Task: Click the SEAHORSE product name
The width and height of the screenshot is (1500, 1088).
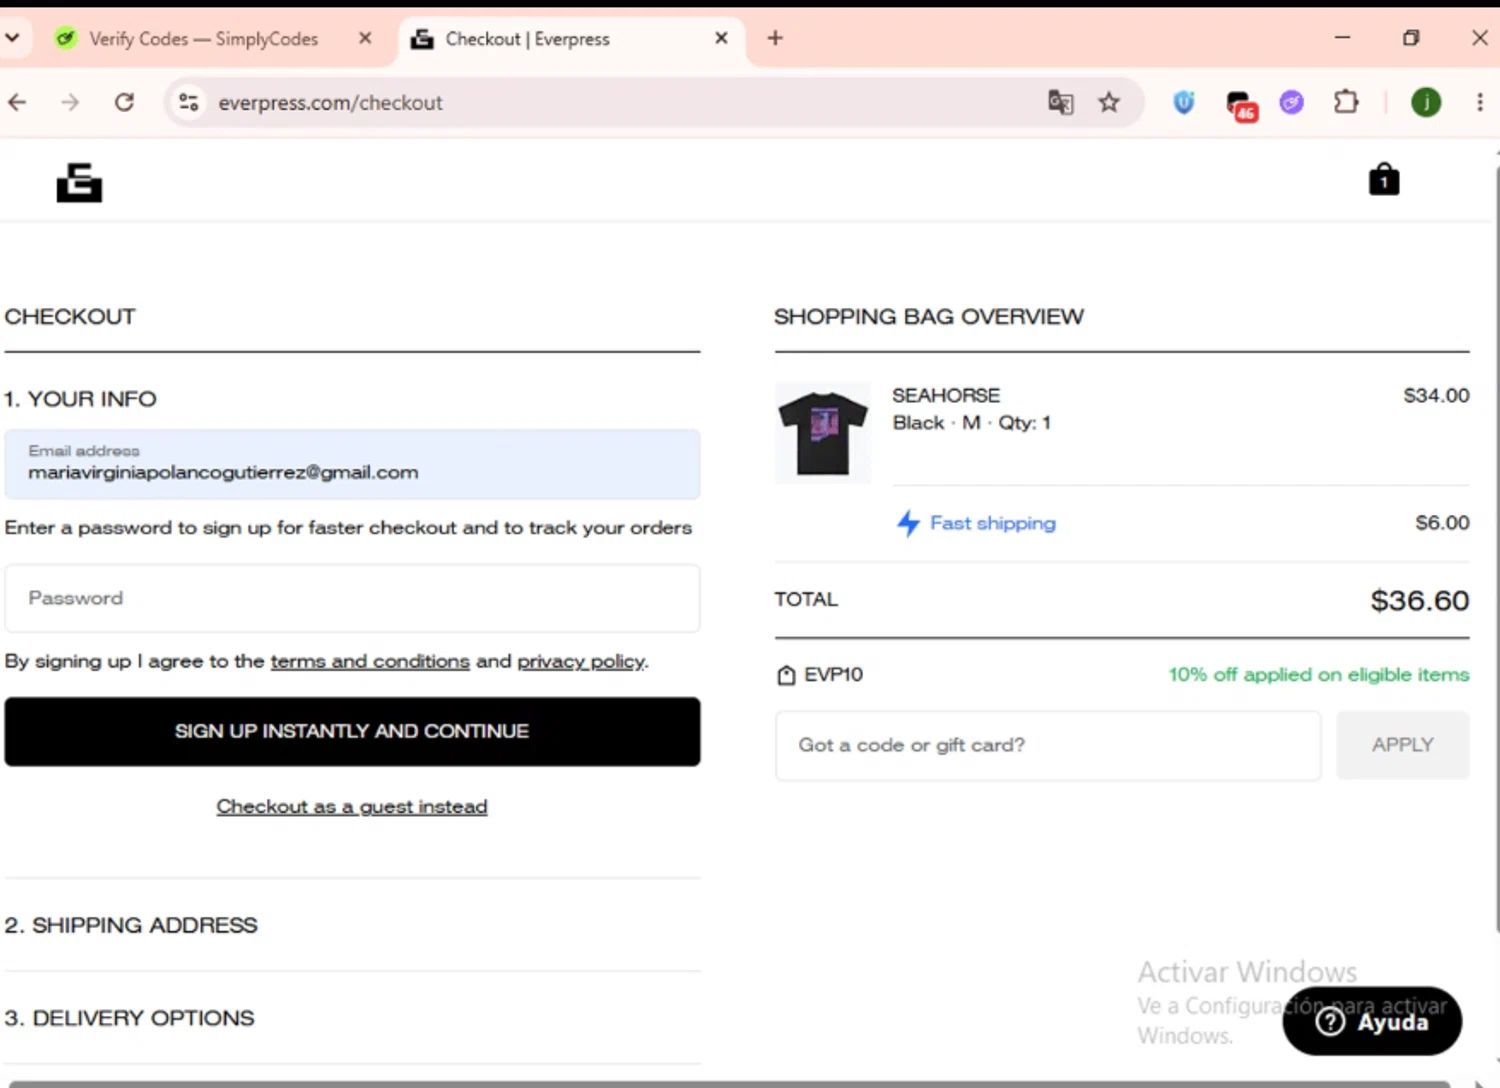Action: click(x=946, y=395)
